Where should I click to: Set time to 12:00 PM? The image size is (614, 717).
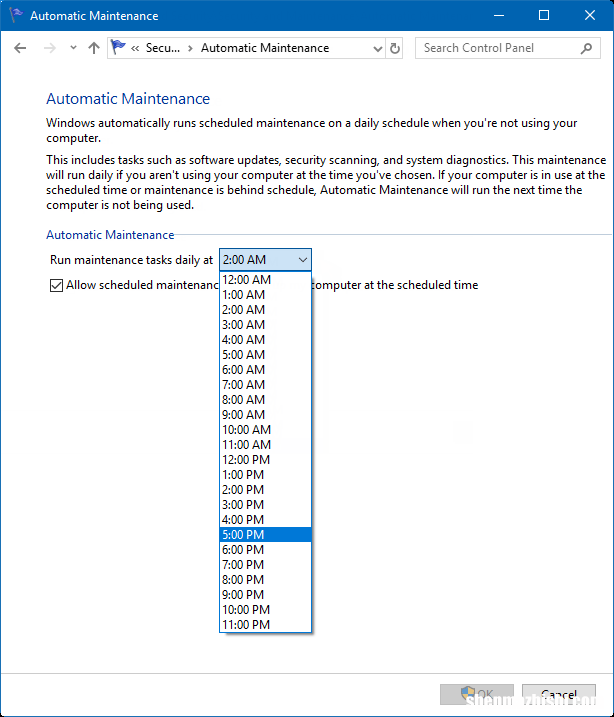coord(265,460)
